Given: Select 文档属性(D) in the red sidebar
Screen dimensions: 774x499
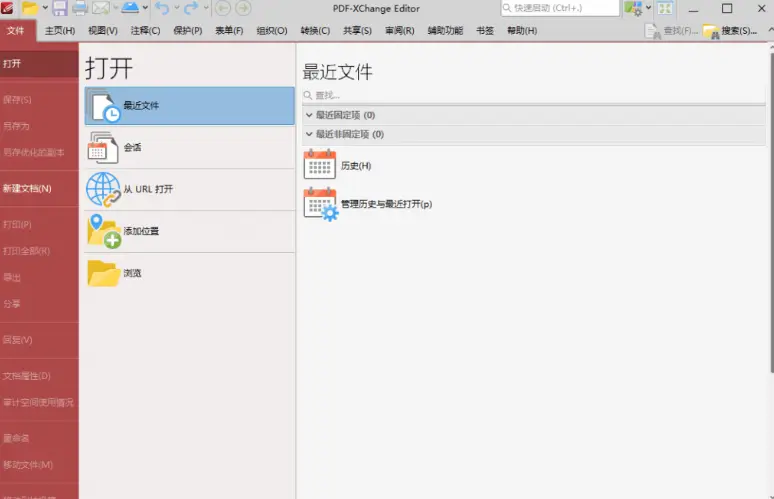Looking at the screenshot, I should (39, 376).
